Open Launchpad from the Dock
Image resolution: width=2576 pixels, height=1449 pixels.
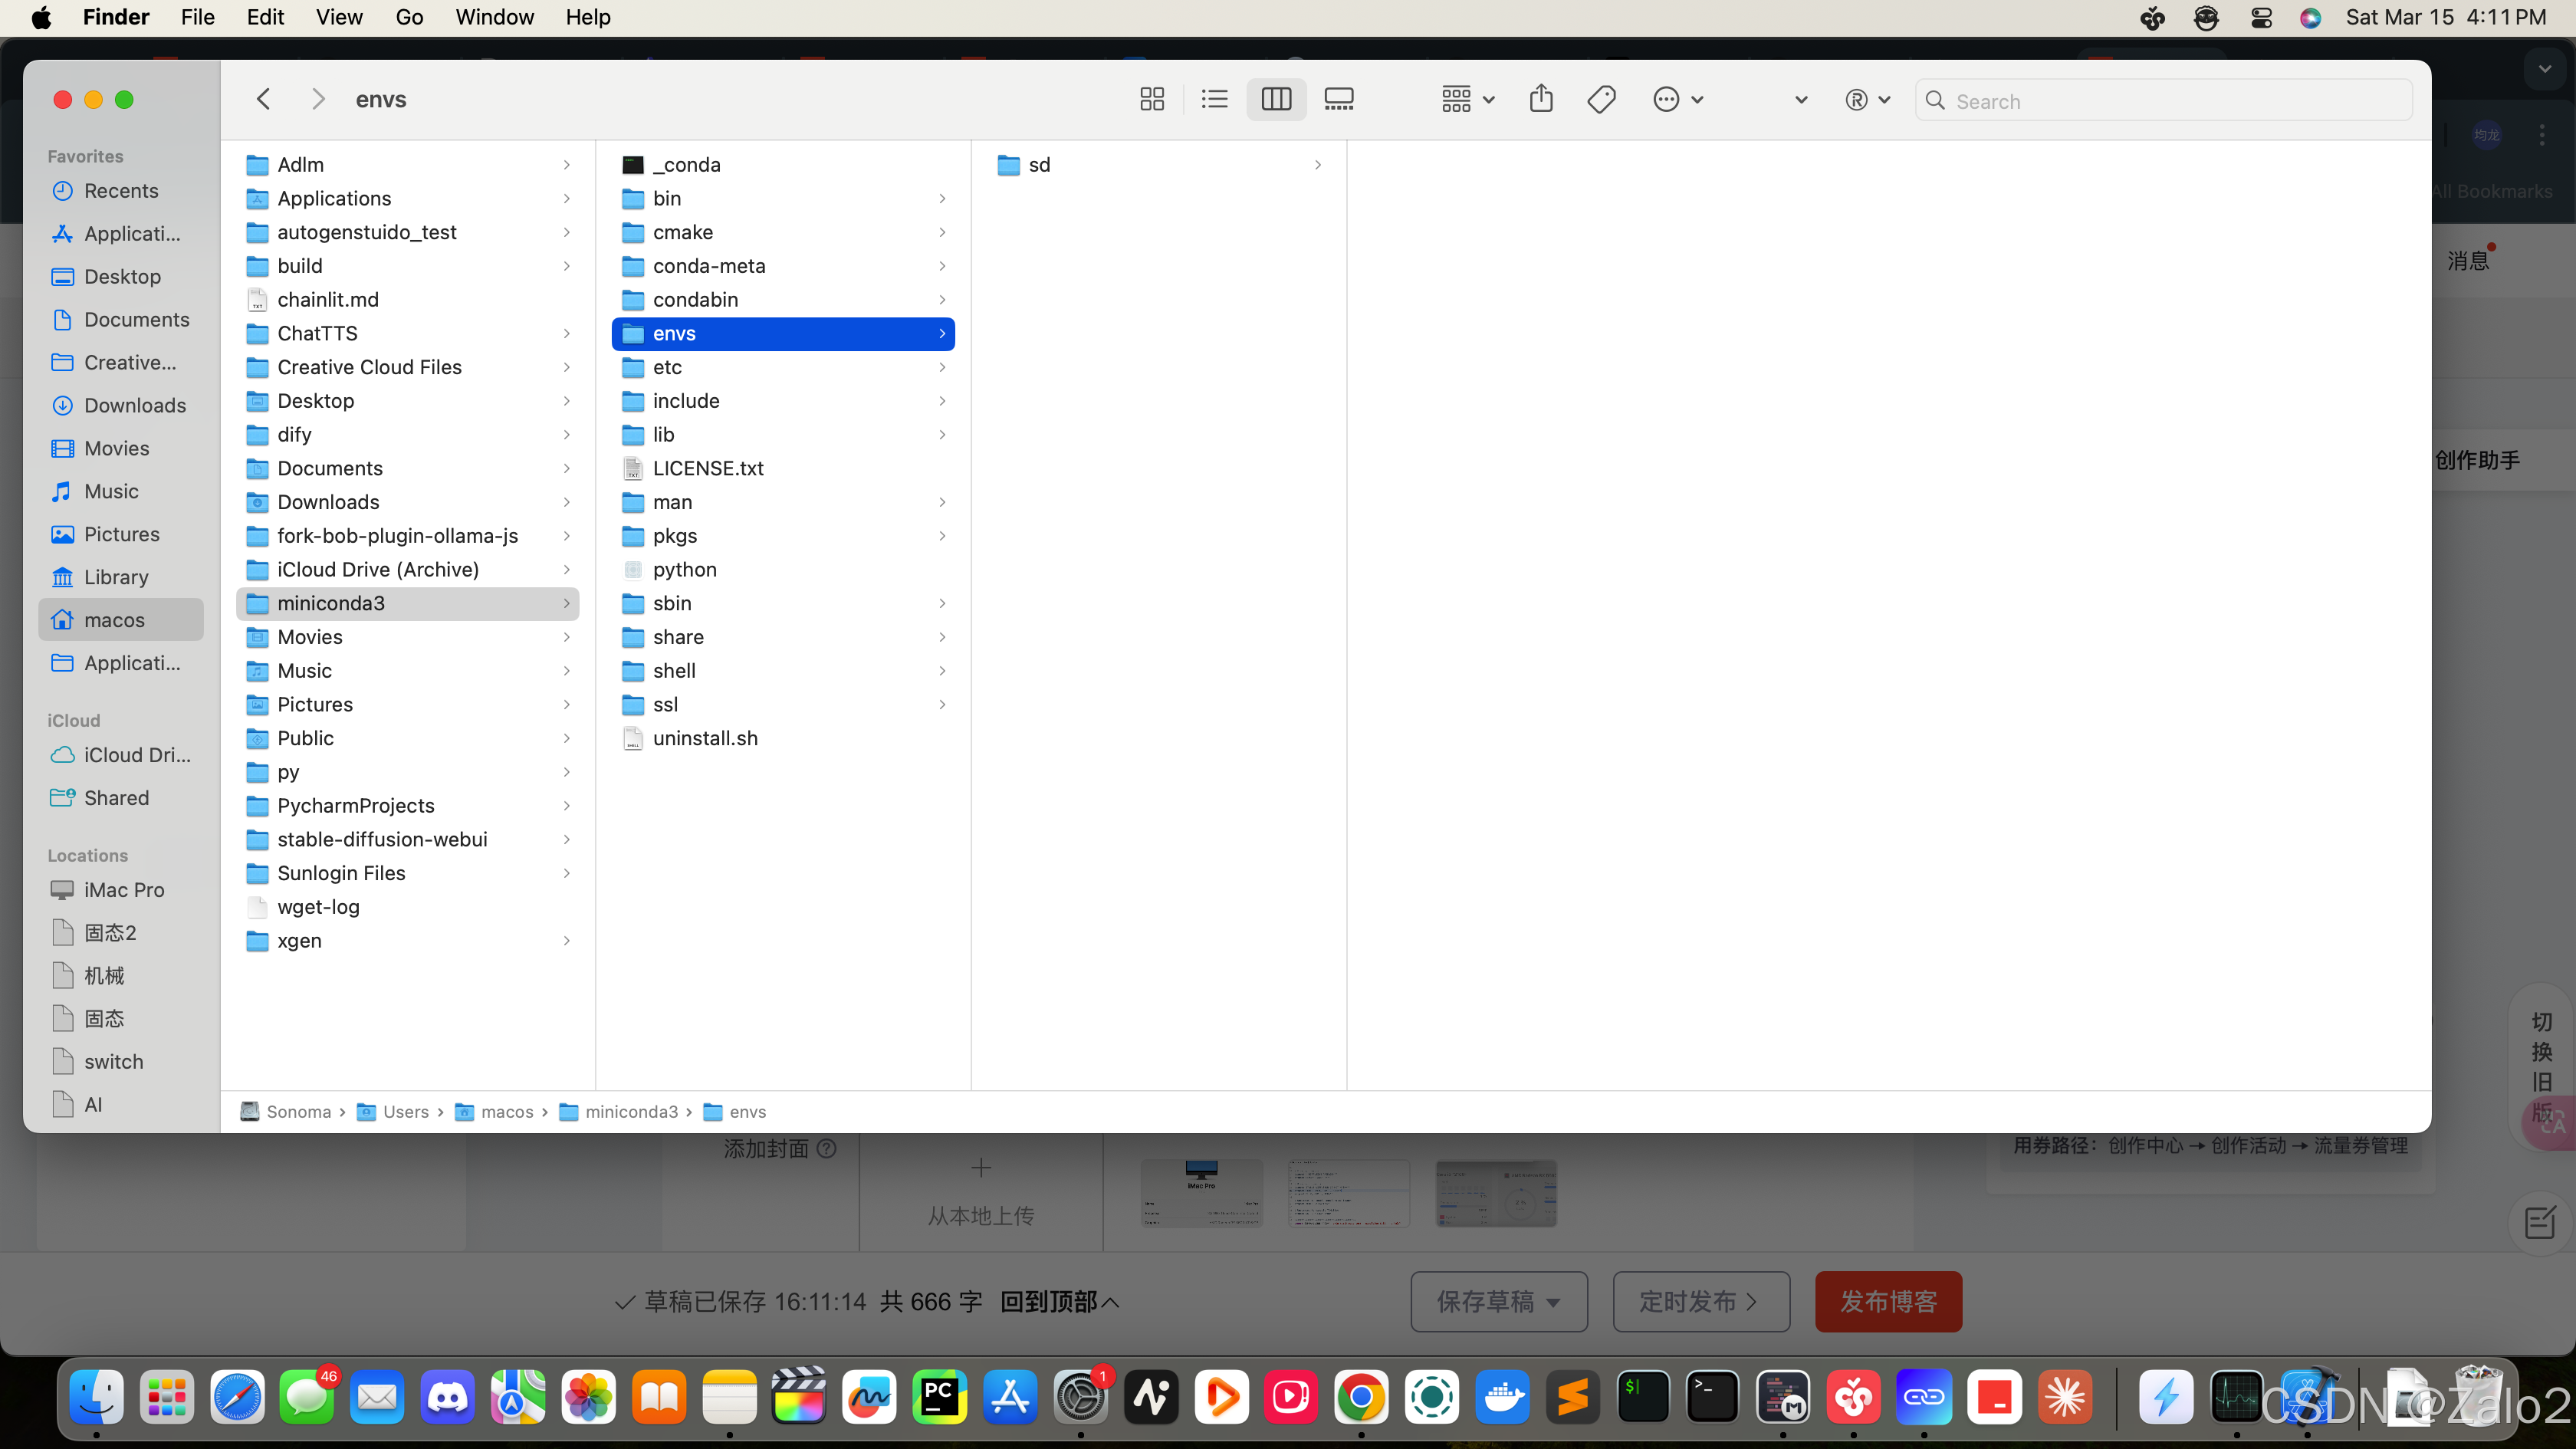pyautogui.click(x=166, y=1397)
